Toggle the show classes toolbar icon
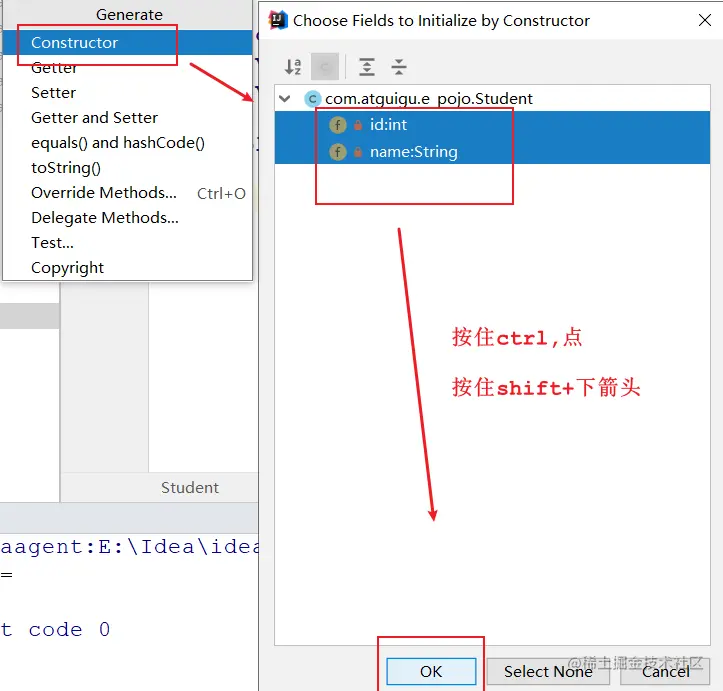 [325, 67]
